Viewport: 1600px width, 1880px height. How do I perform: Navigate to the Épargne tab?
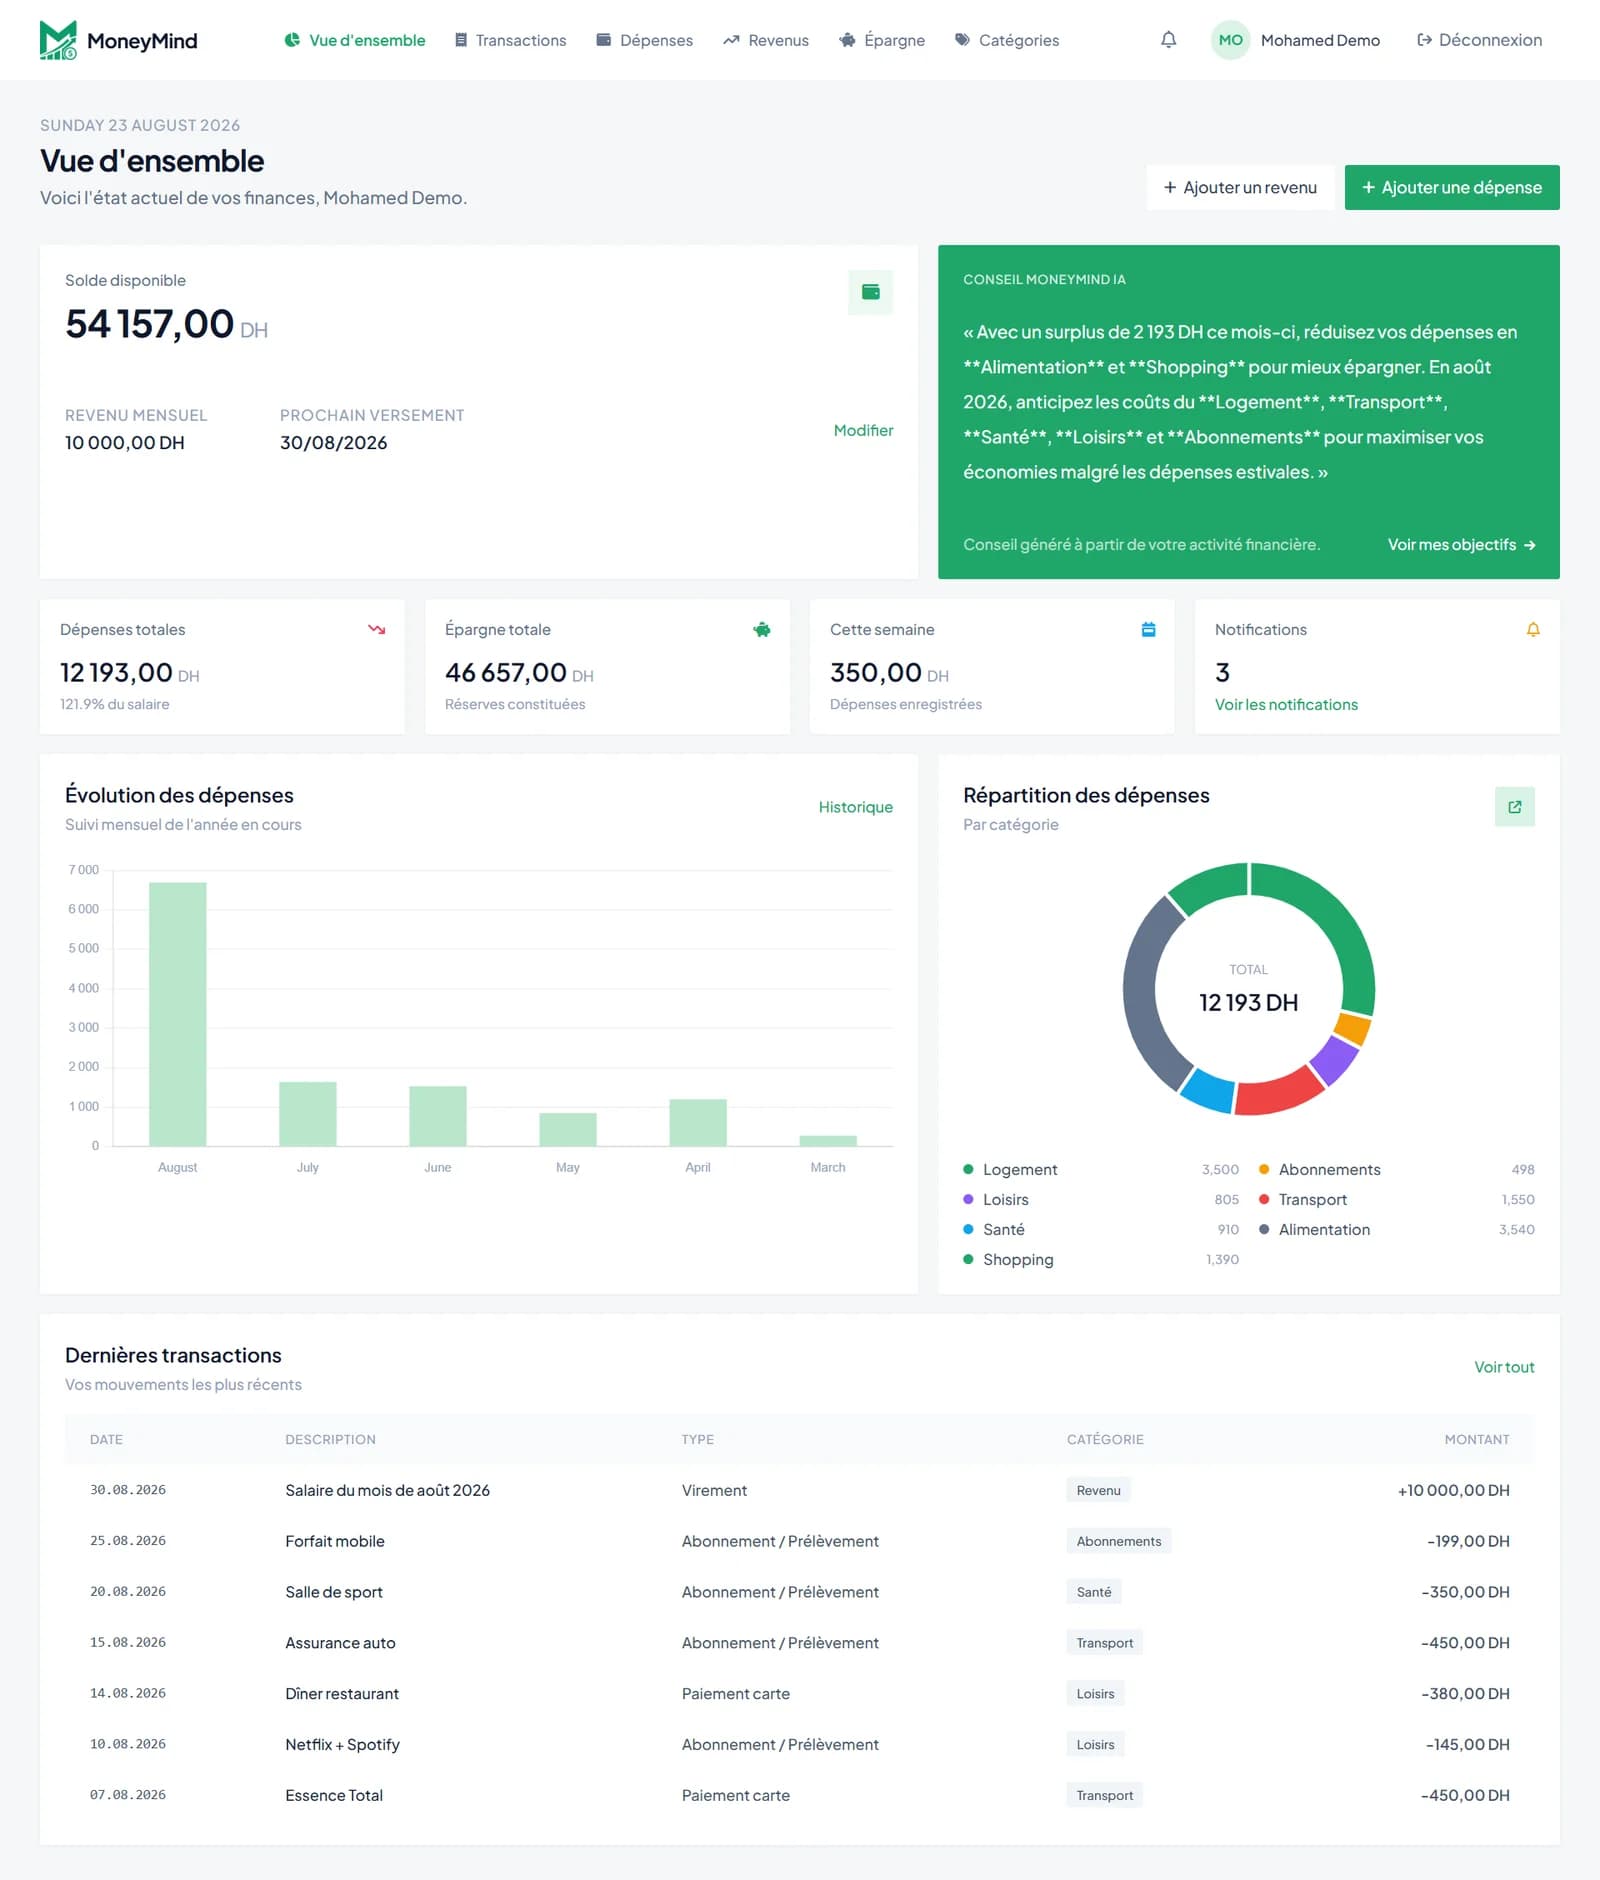(x=882, y=40)
